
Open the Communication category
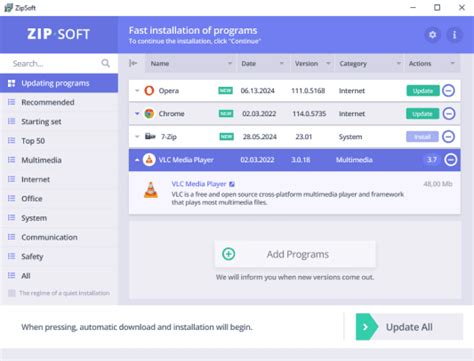(59, 237)
